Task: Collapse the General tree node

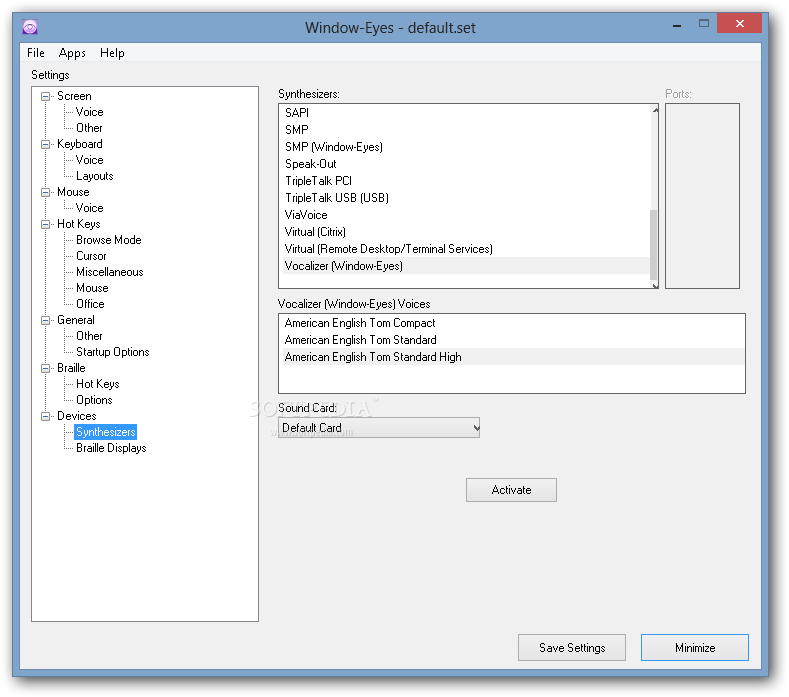Action: [x=45, y=321]
